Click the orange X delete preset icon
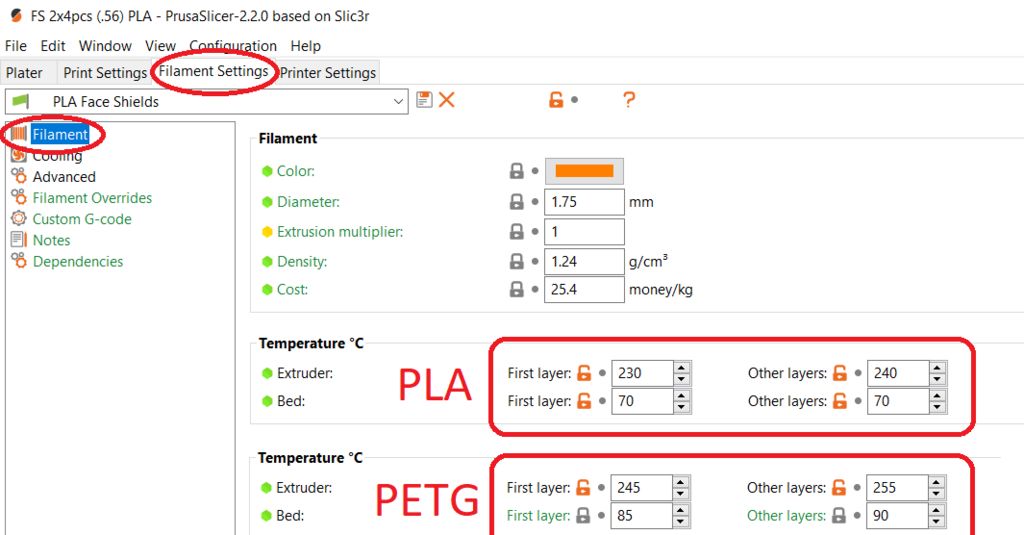Viewport: 1024px width, 535px height. 447,99
